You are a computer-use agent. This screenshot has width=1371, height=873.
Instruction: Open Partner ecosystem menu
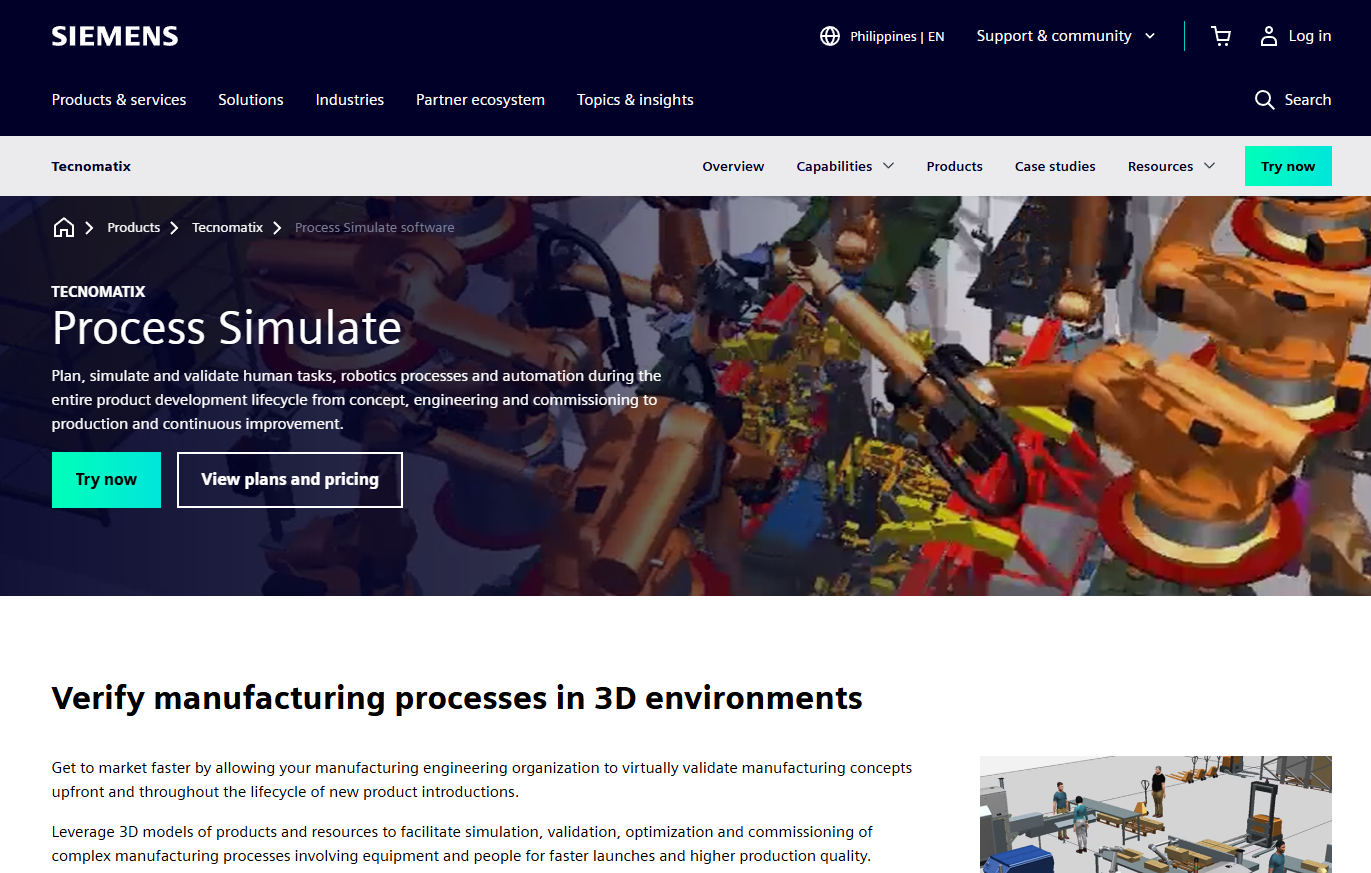[480, 100]
